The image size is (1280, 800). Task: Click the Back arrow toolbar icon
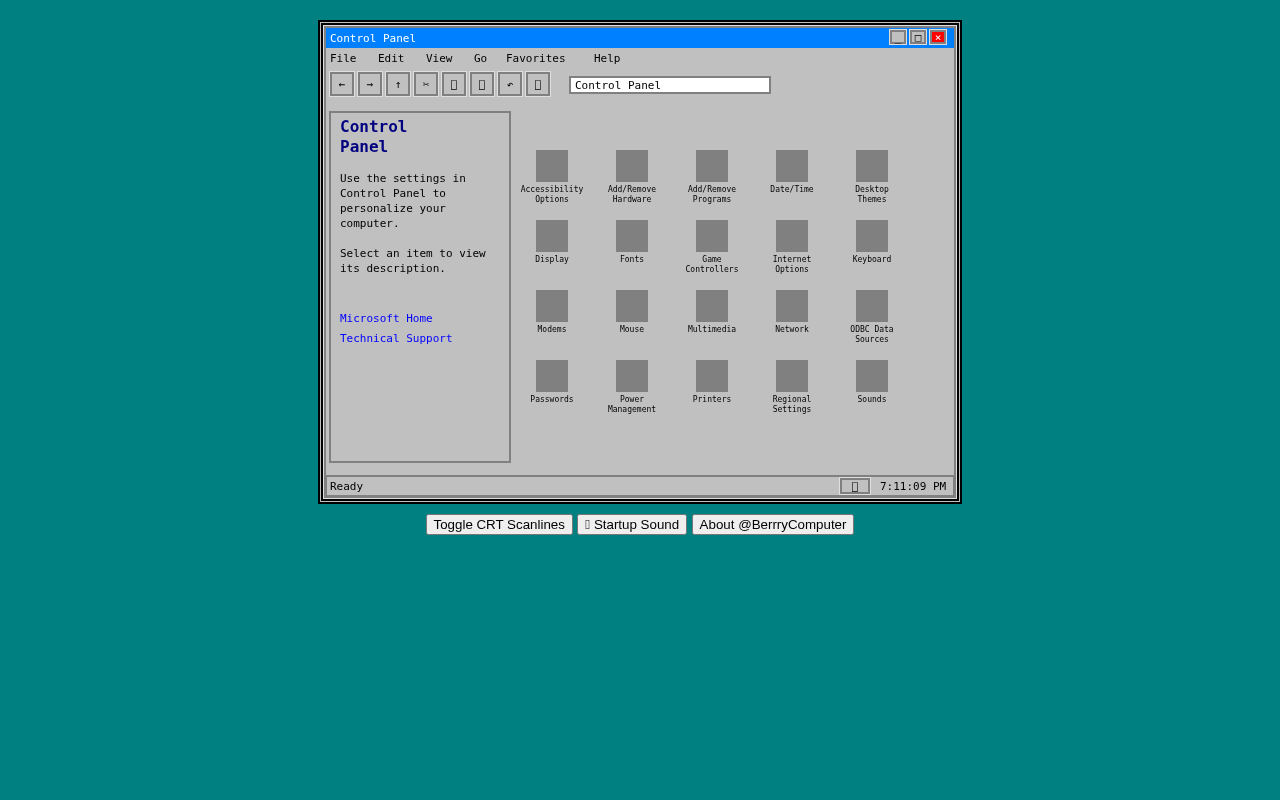tap(341, 84)
